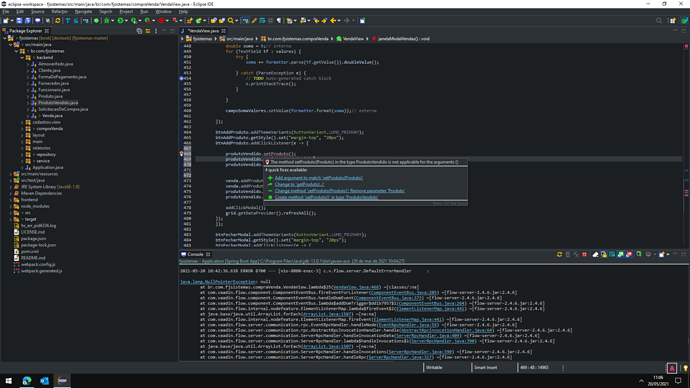Click the light bulb tip icon in status bar
This screenshot has width=690, height=388.
[x=685, y=368]
